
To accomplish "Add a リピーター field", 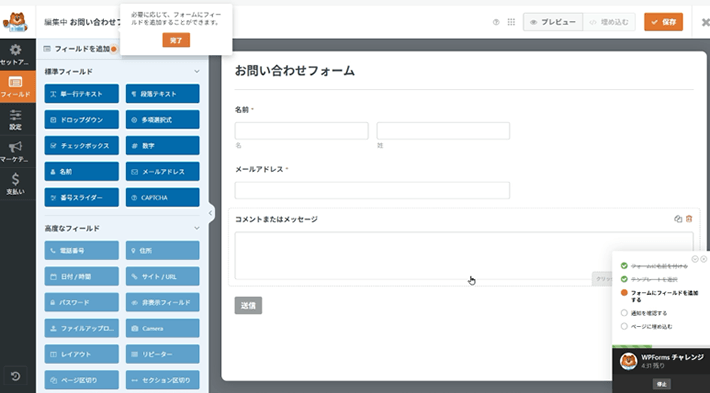I will pyautogui.click(x=163, y=354).
